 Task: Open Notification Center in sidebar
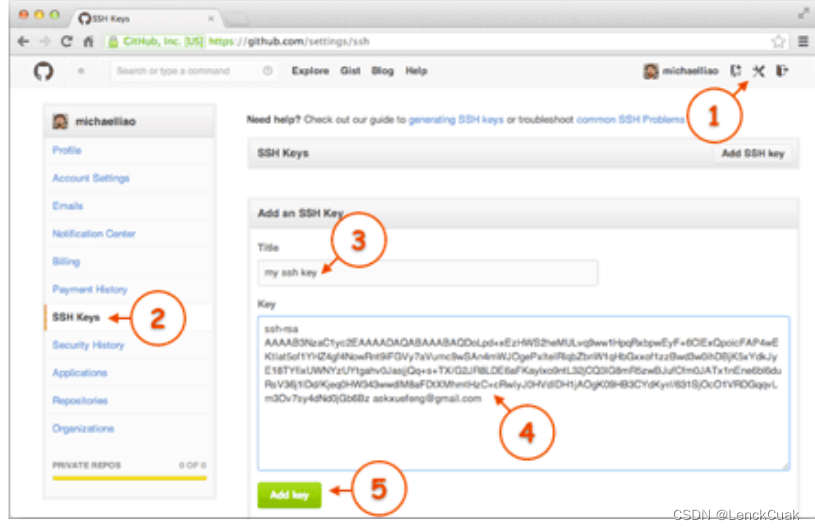tap(94, 234)
